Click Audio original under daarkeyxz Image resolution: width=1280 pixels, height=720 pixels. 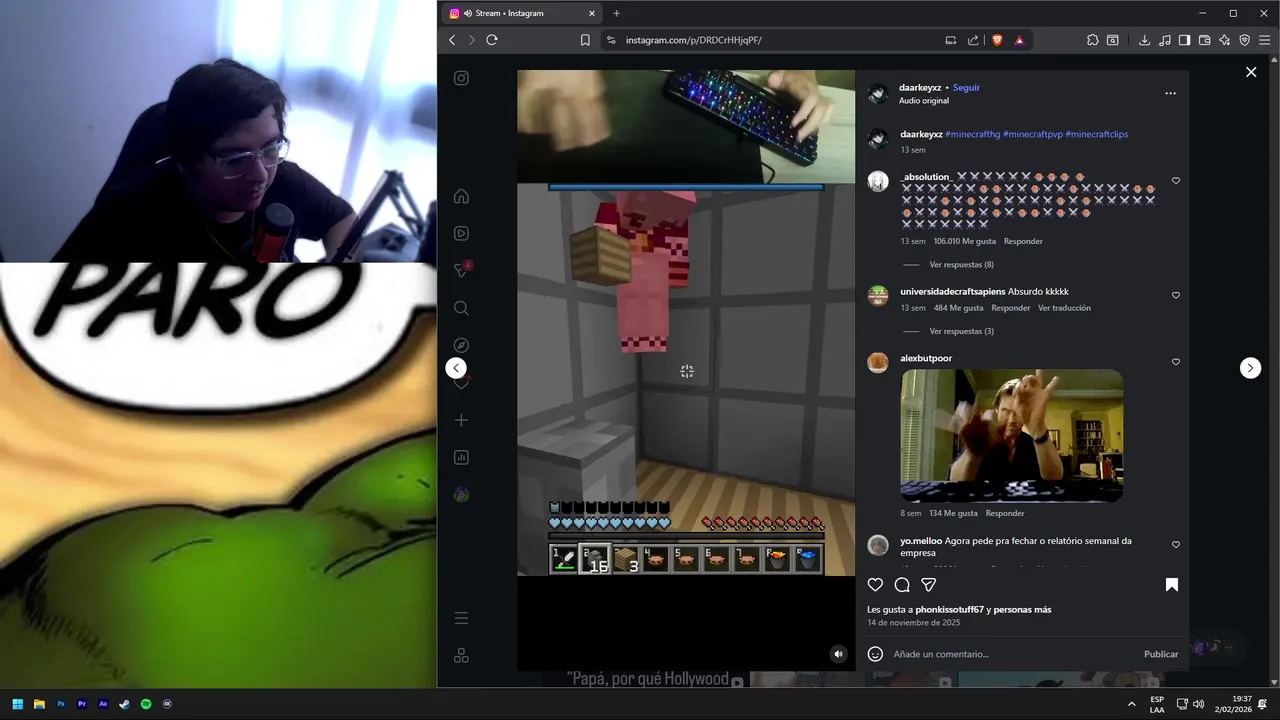coord(924,101)
